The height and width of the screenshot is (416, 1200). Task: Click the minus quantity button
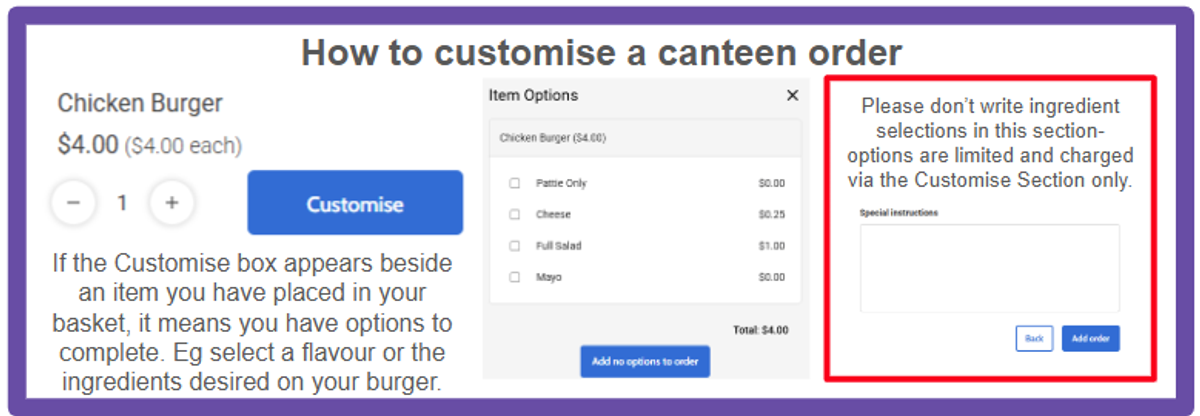[x=73, y=203]
